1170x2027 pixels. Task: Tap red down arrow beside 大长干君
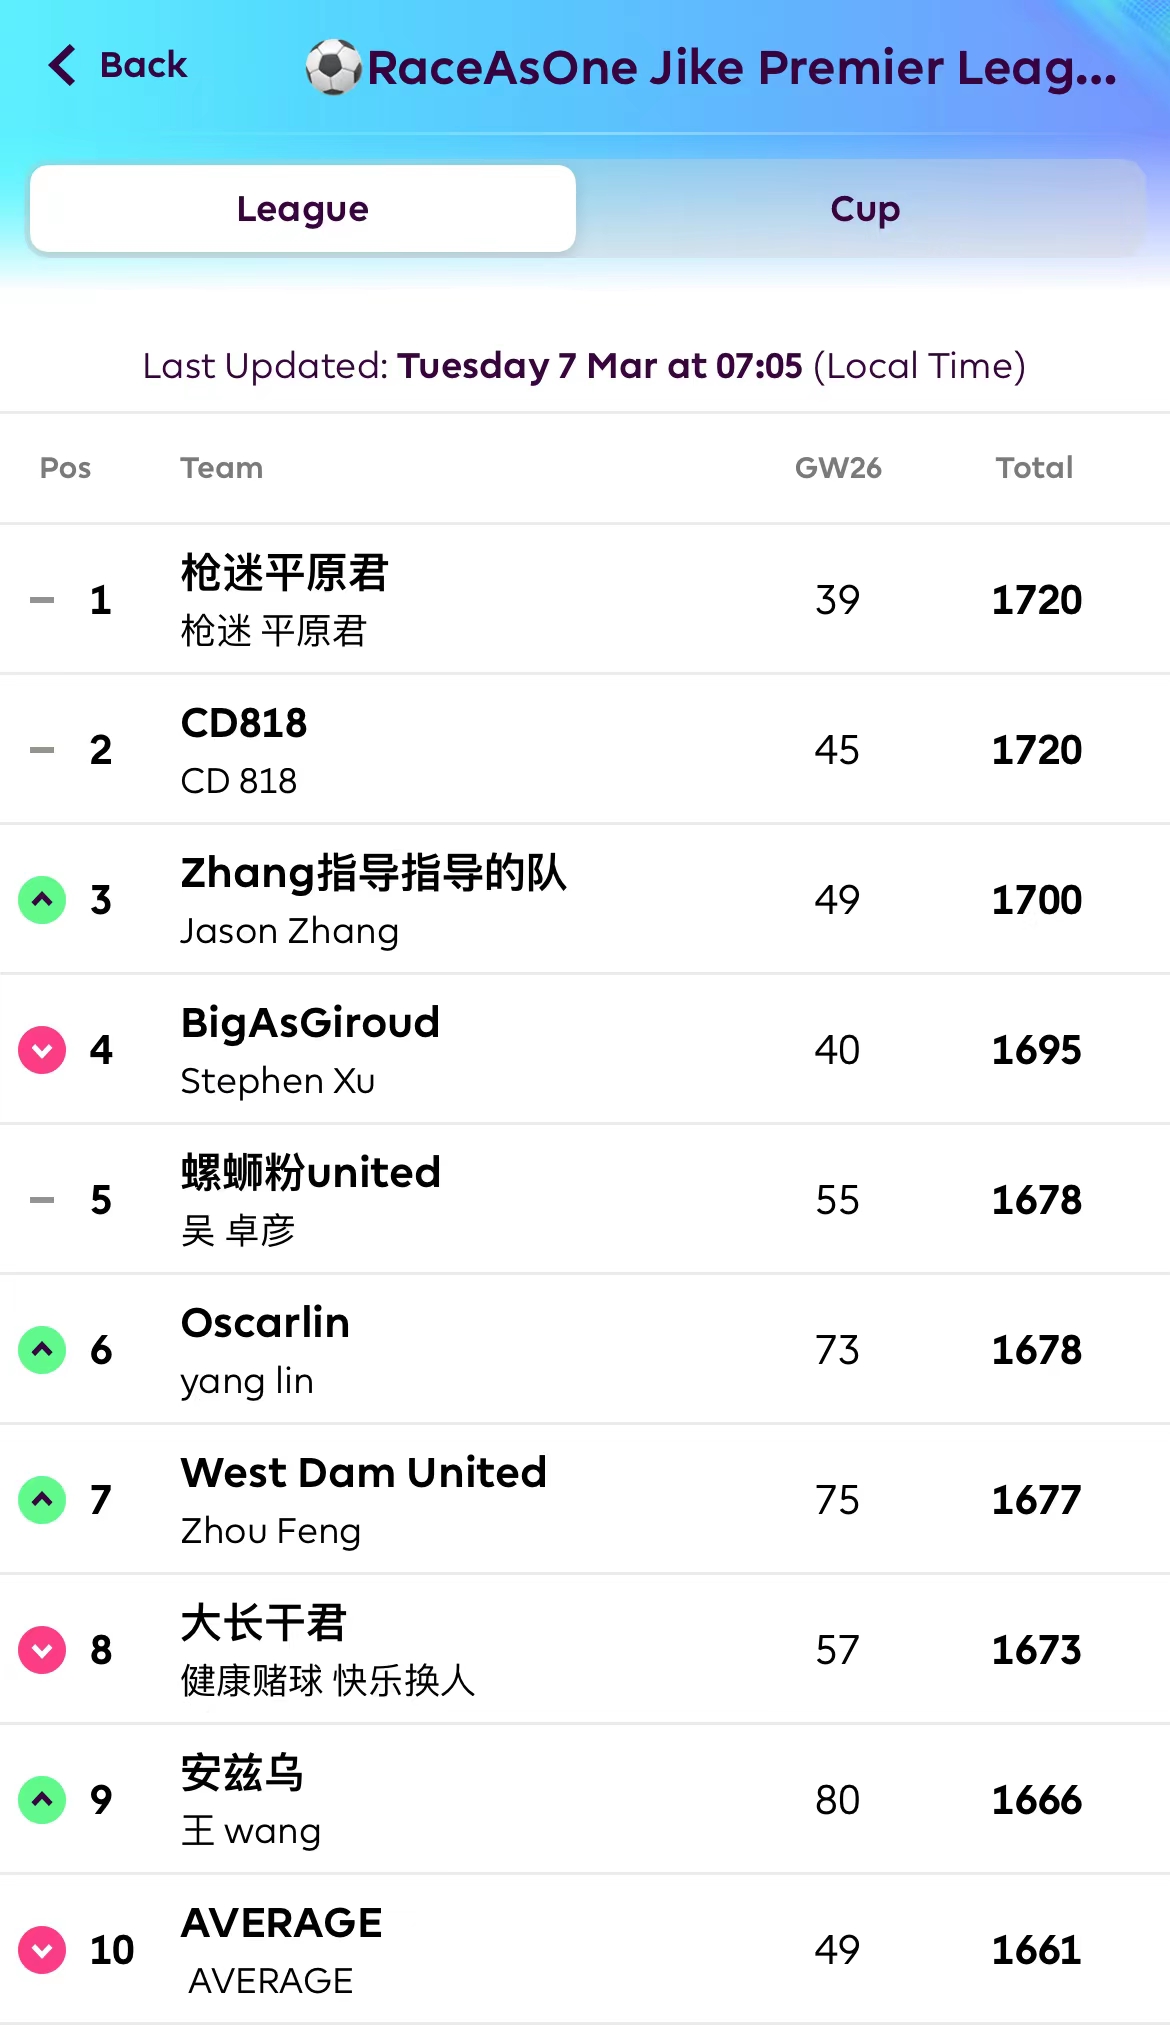pyautogui.click(x=42, y=1650)
